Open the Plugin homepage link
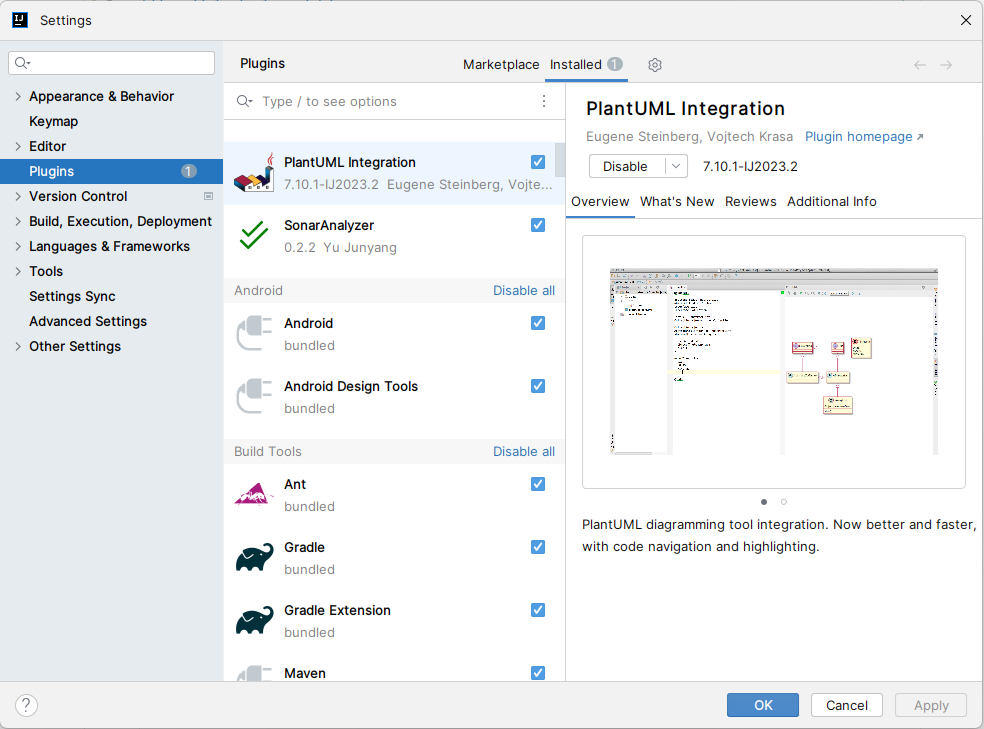This screenshot has width=984, height=729. pos(864,137)
